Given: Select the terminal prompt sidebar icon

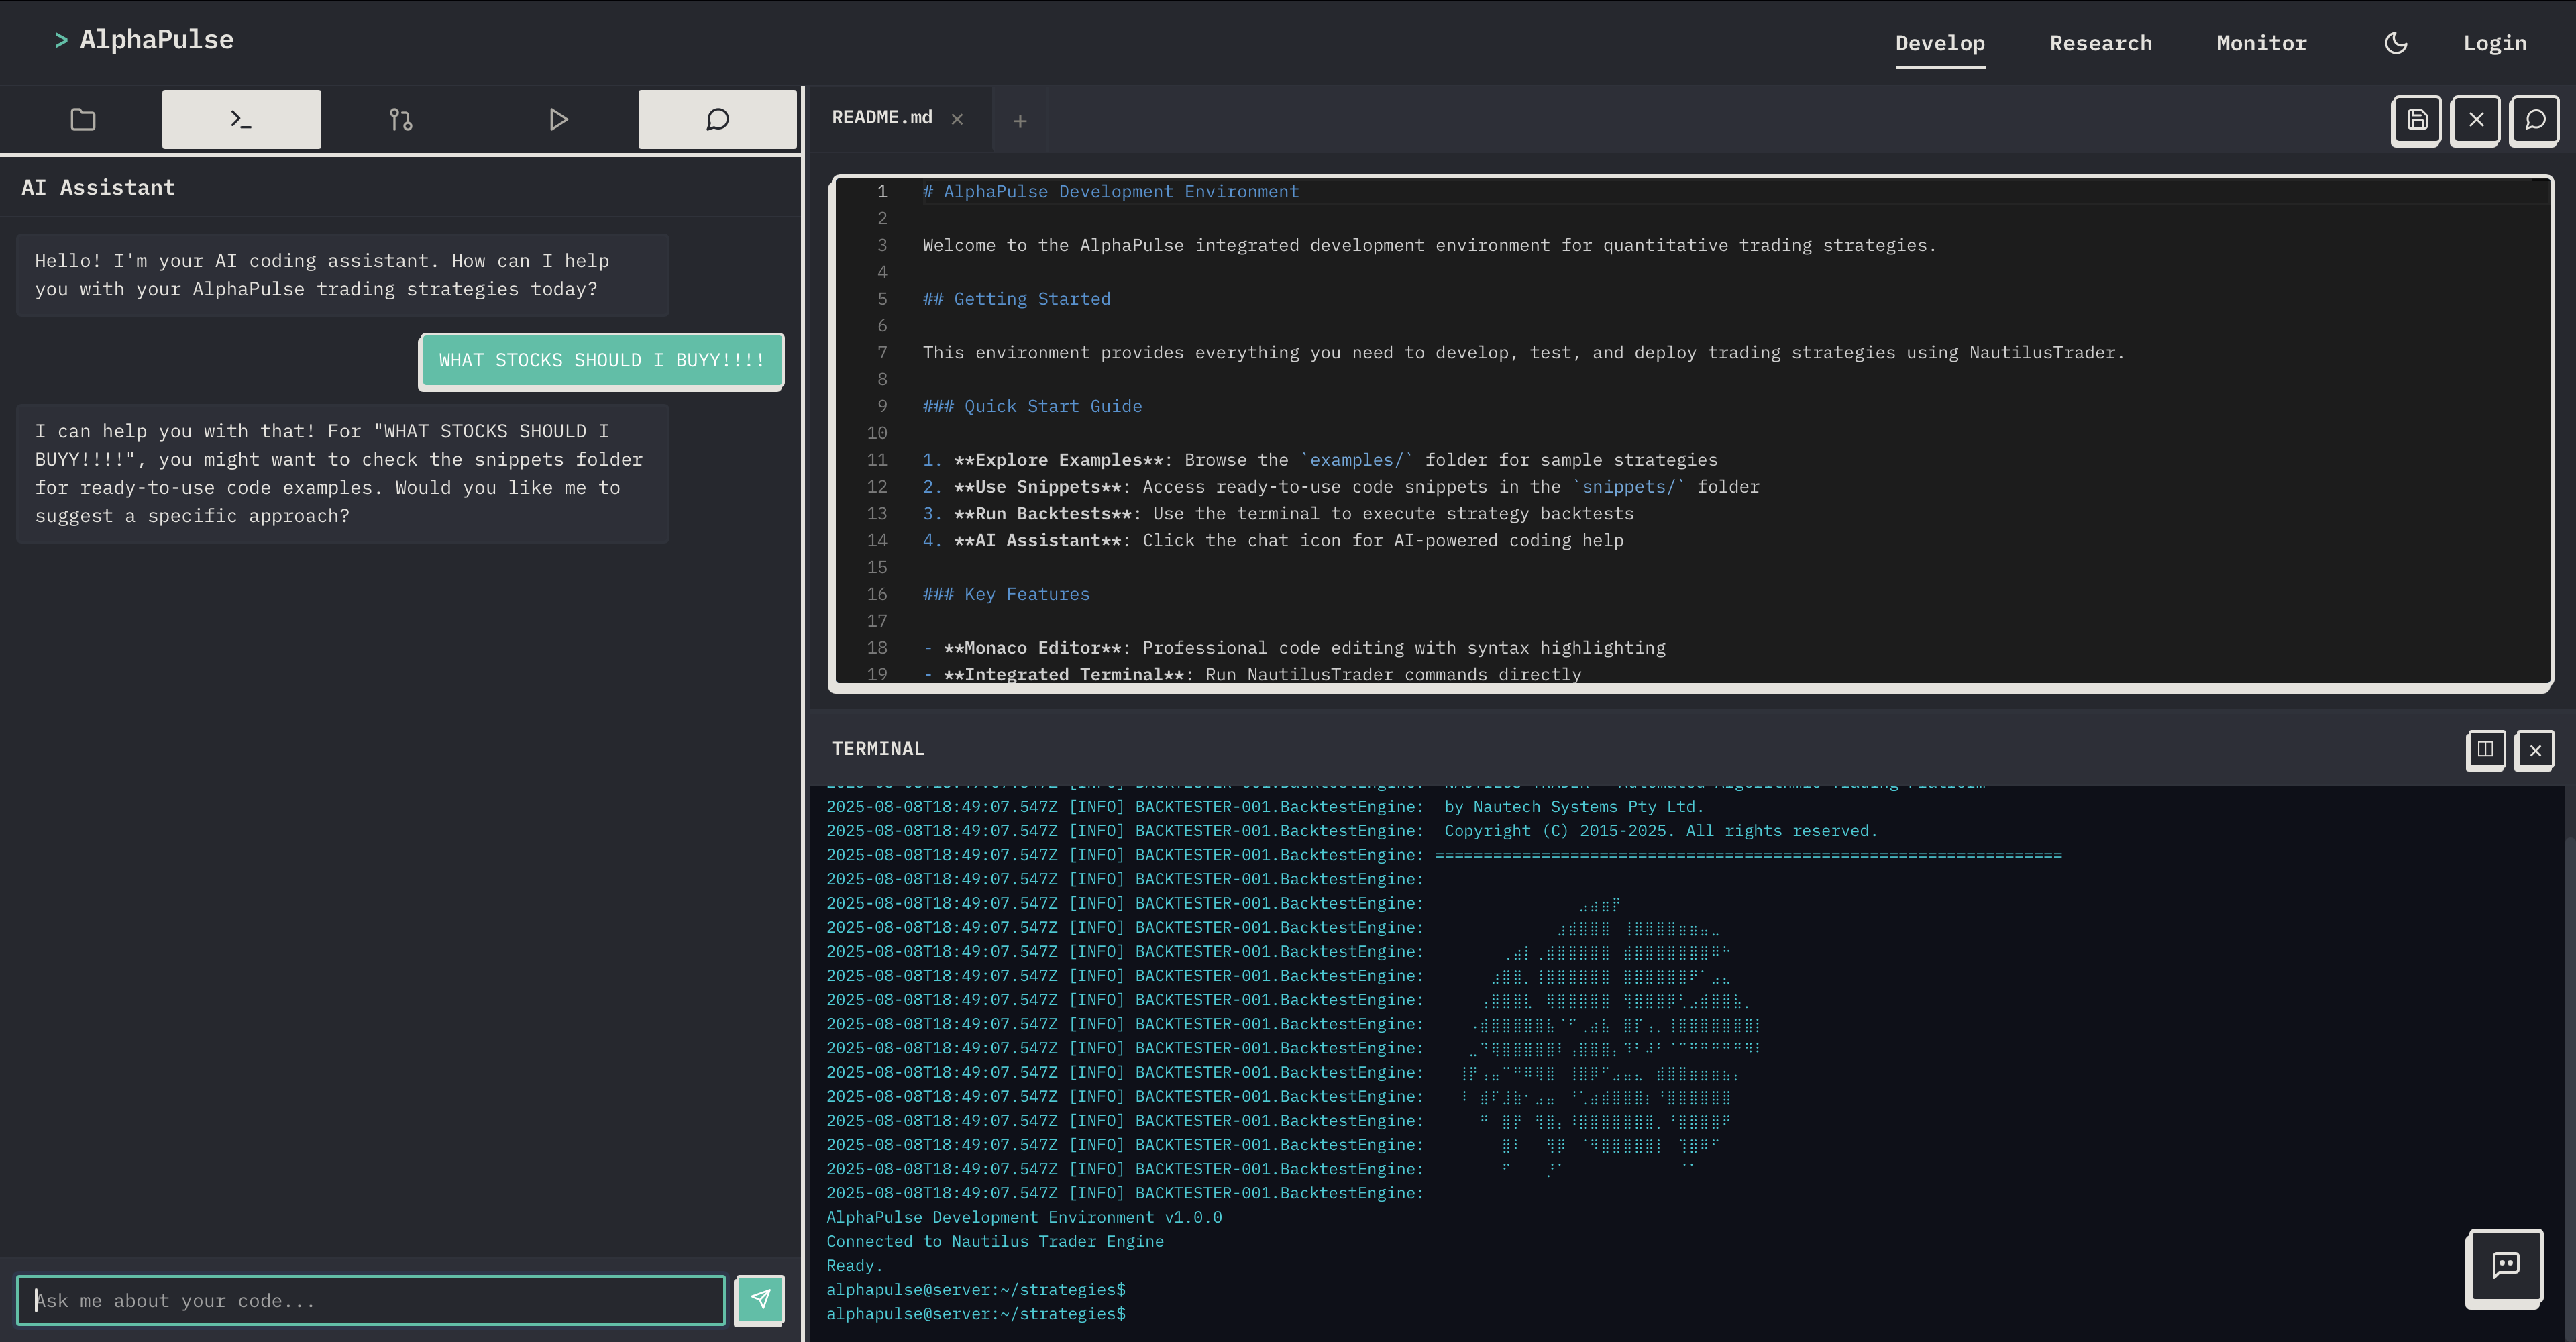Looking at the screenshot, I should pyautogui.click(x=241, y=120).
